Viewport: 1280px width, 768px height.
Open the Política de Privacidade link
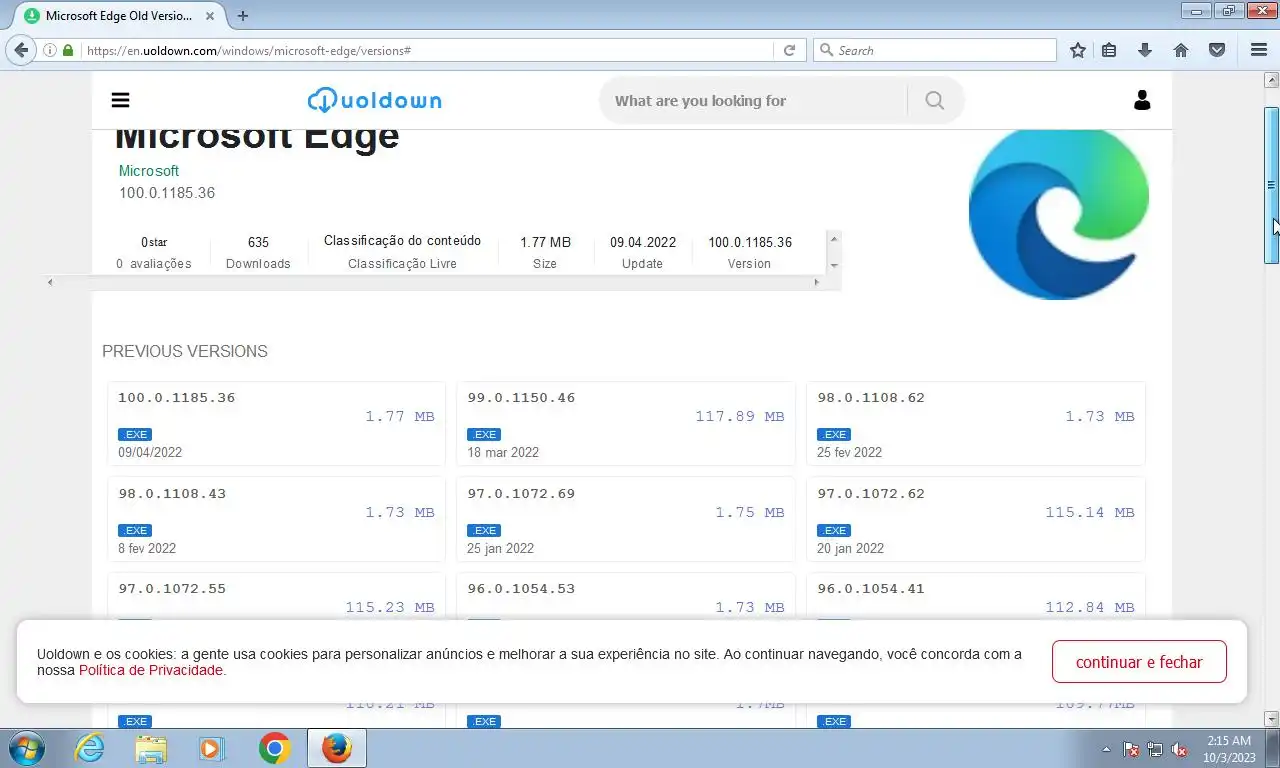pos(151,670)
